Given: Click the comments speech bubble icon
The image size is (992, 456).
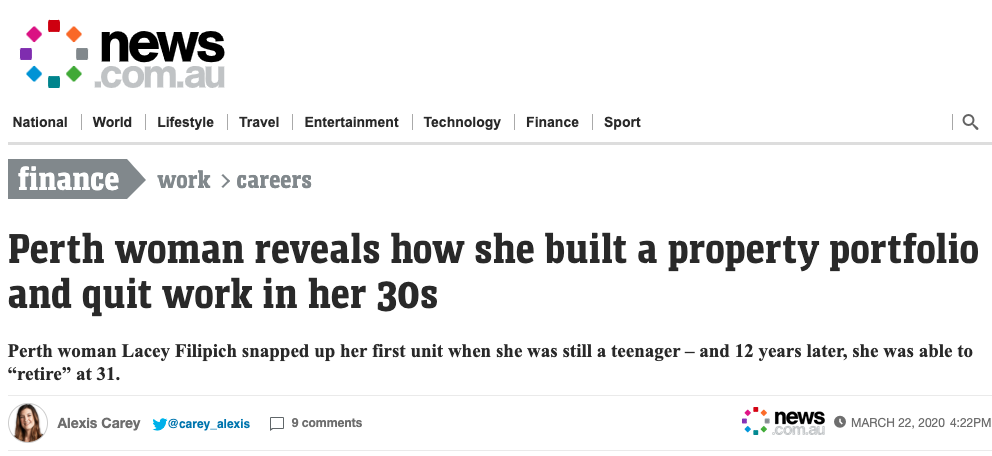Looking at the screenshot, I should click(x=276, y=424).
